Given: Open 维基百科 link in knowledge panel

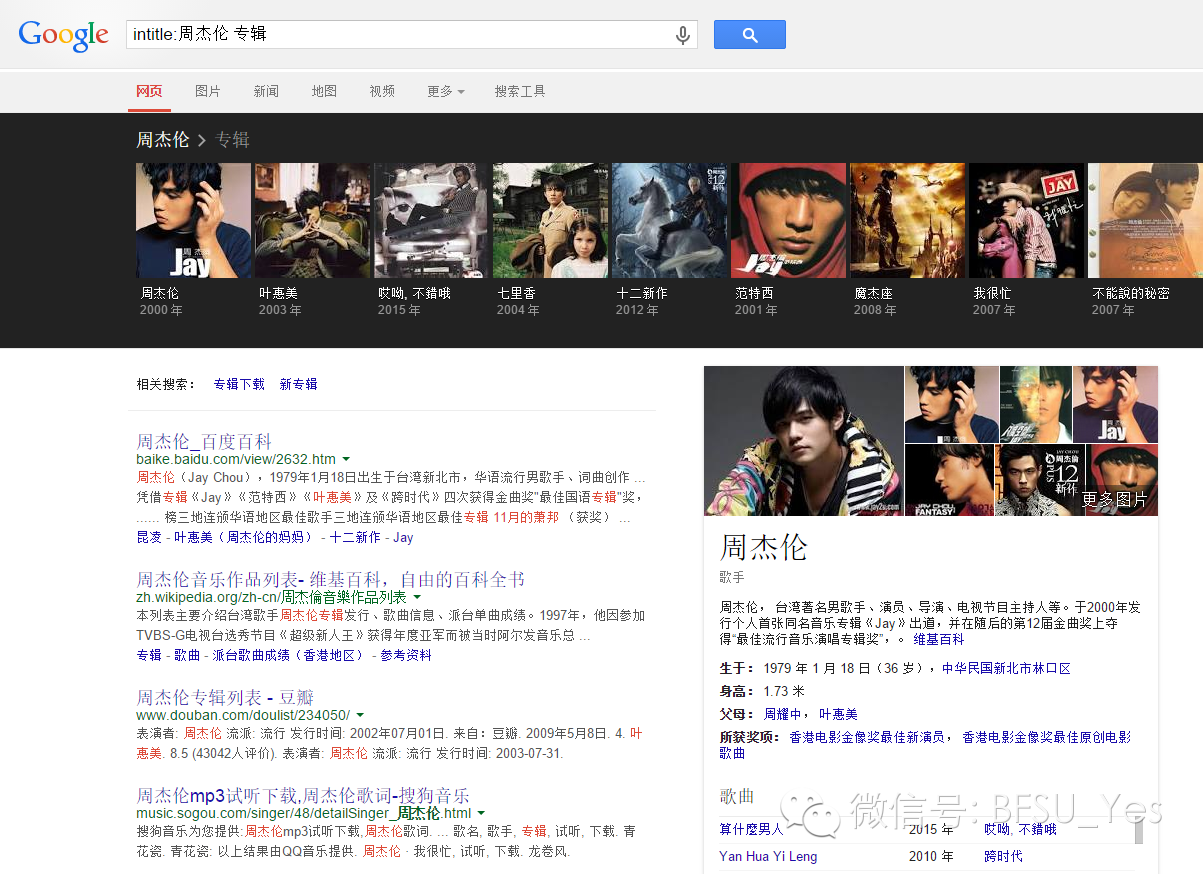Looking at the screenshot, I should tap(938, 639).
